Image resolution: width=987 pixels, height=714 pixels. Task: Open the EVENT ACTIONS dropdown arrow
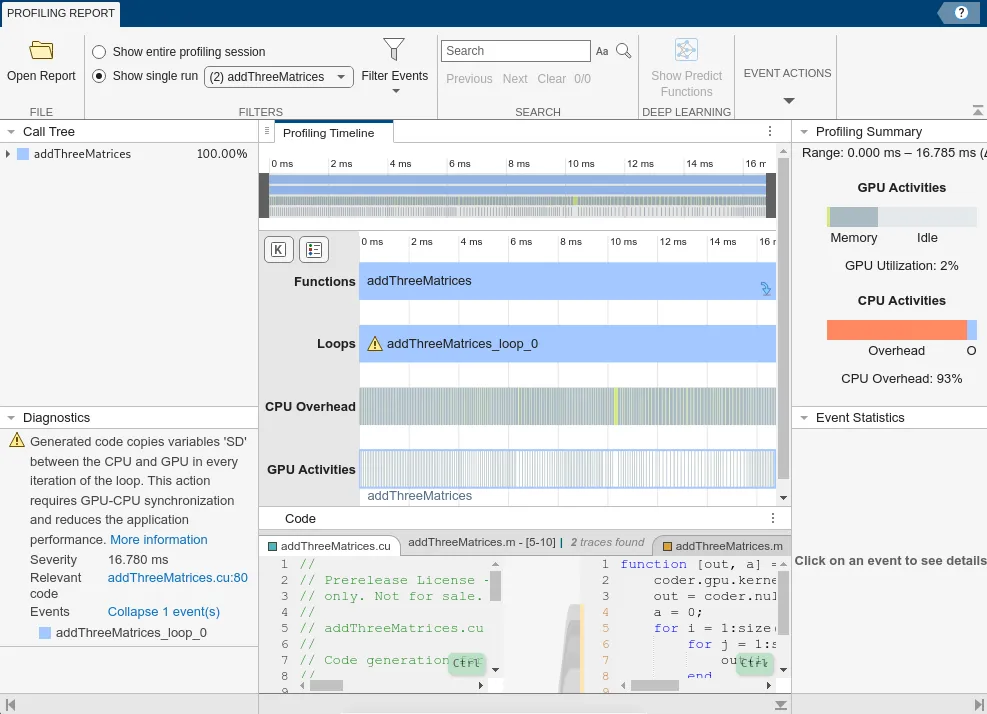pyautogui.click(x=788, y=100)
